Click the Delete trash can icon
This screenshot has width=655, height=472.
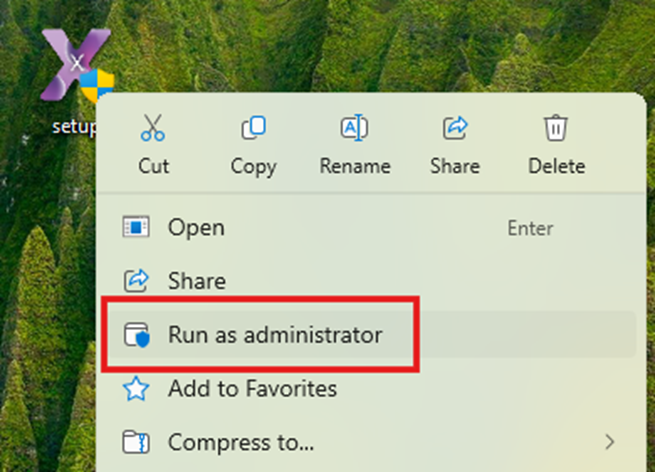555,129
